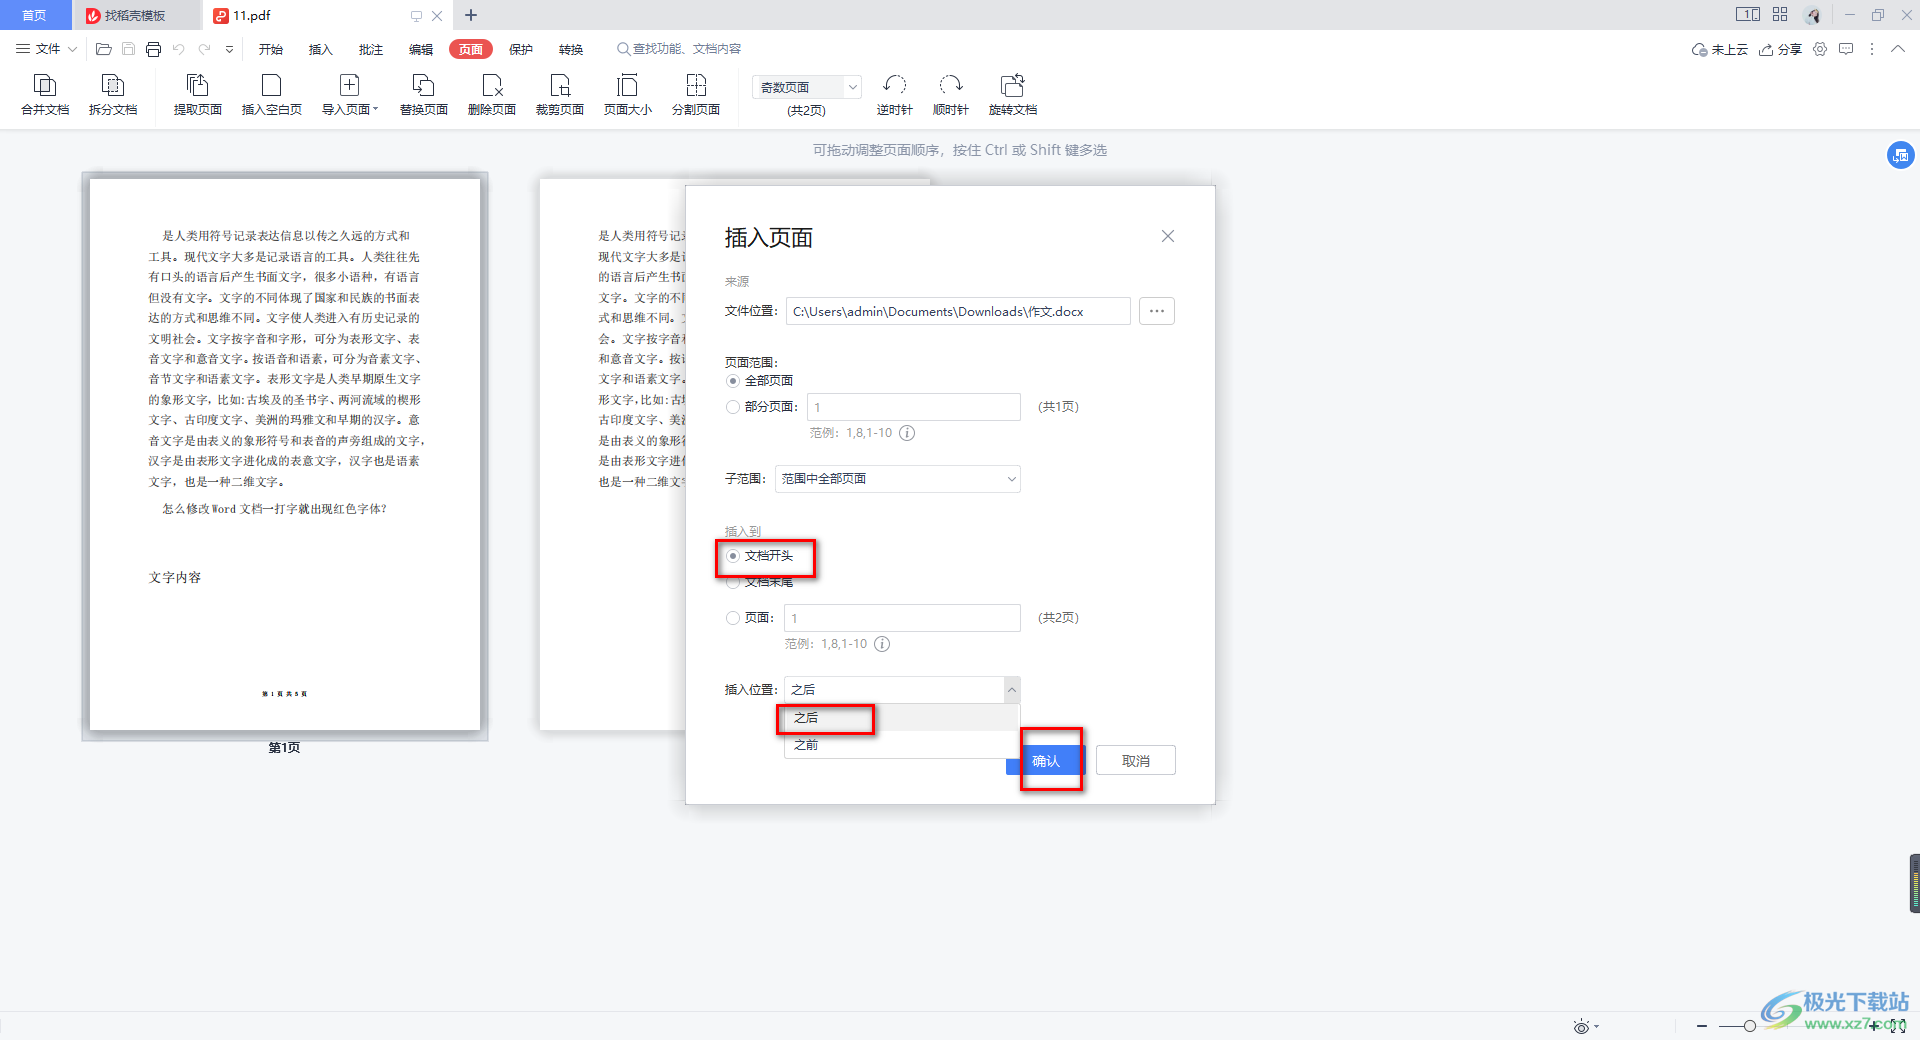The width and height of the screenshot is (1920, 1040).
Task: Click the info icon beside page insert example
Action: tap(882, 644)
